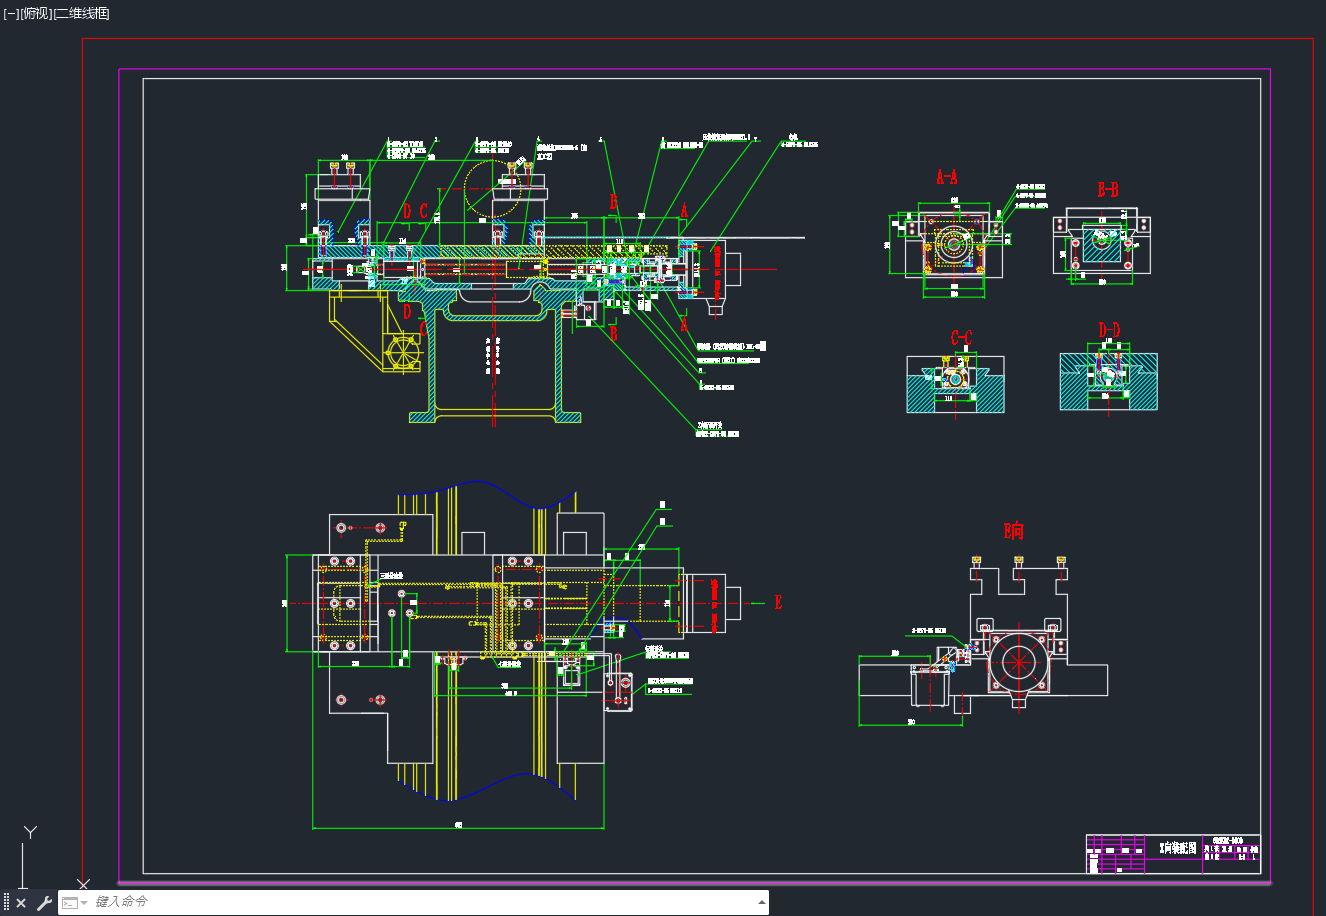The image size is (1326, 916).
Task: Select the red E arrow label in plan view
Action: click(x=778, y=602)
